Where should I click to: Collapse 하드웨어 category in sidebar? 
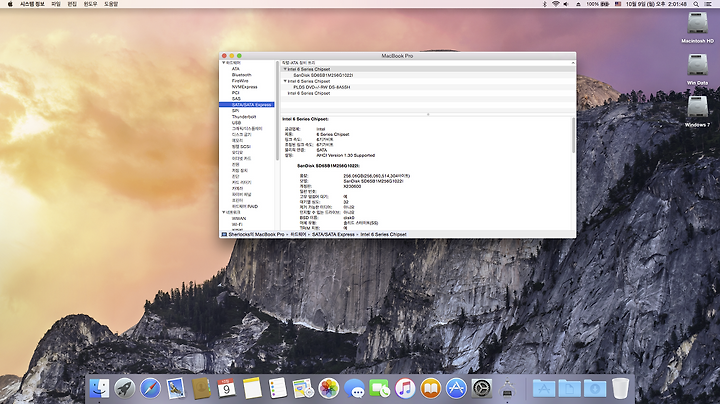224,62
